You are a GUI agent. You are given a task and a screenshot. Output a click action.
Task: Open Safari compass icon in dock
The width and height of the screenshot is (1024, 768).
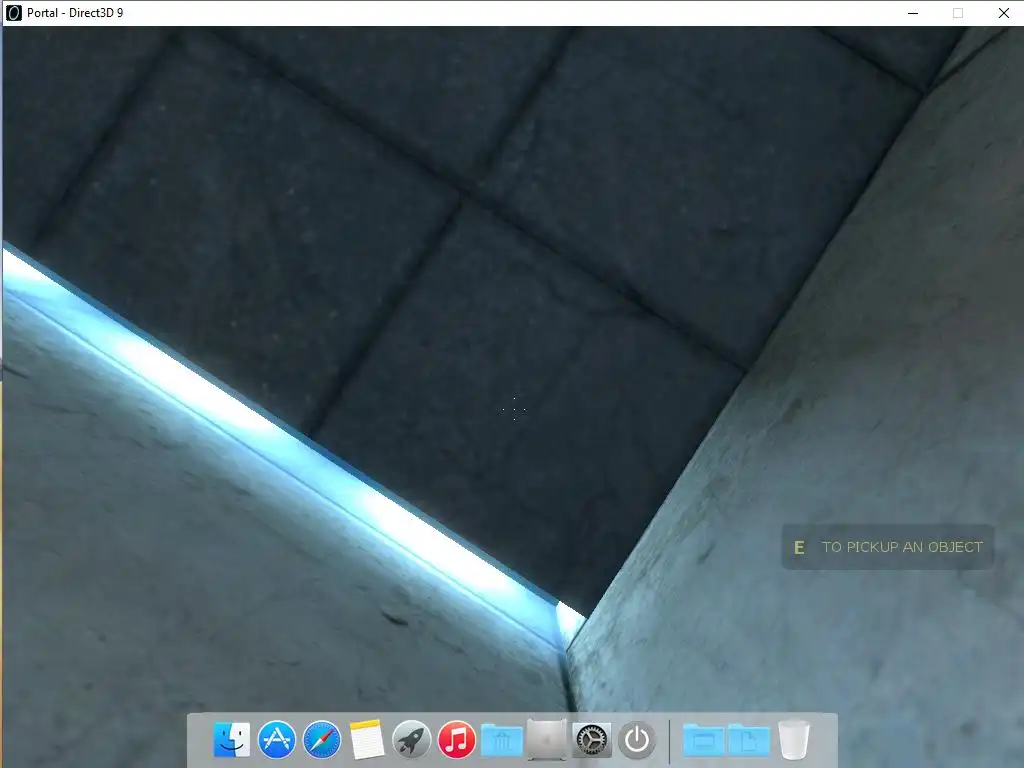point(322,740)
